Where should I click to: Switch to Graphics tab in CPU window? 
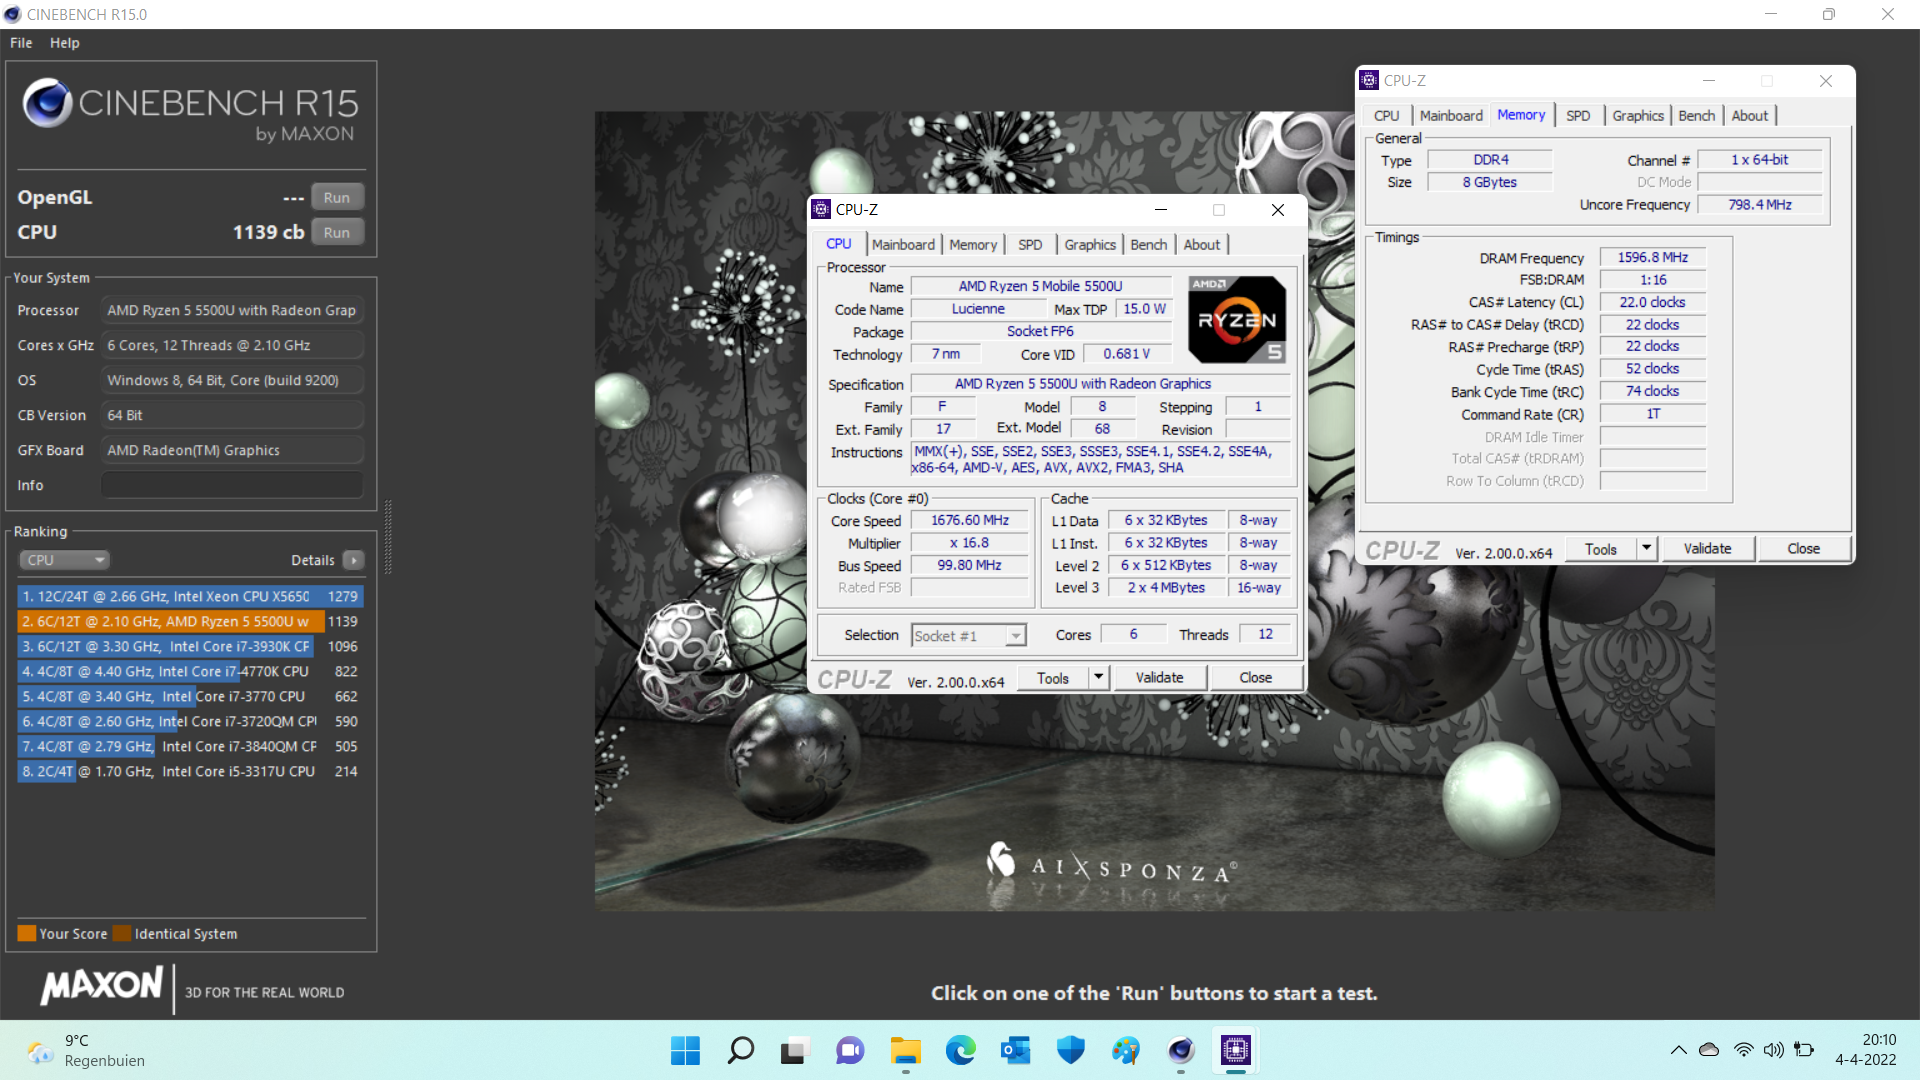[1090, 245]
